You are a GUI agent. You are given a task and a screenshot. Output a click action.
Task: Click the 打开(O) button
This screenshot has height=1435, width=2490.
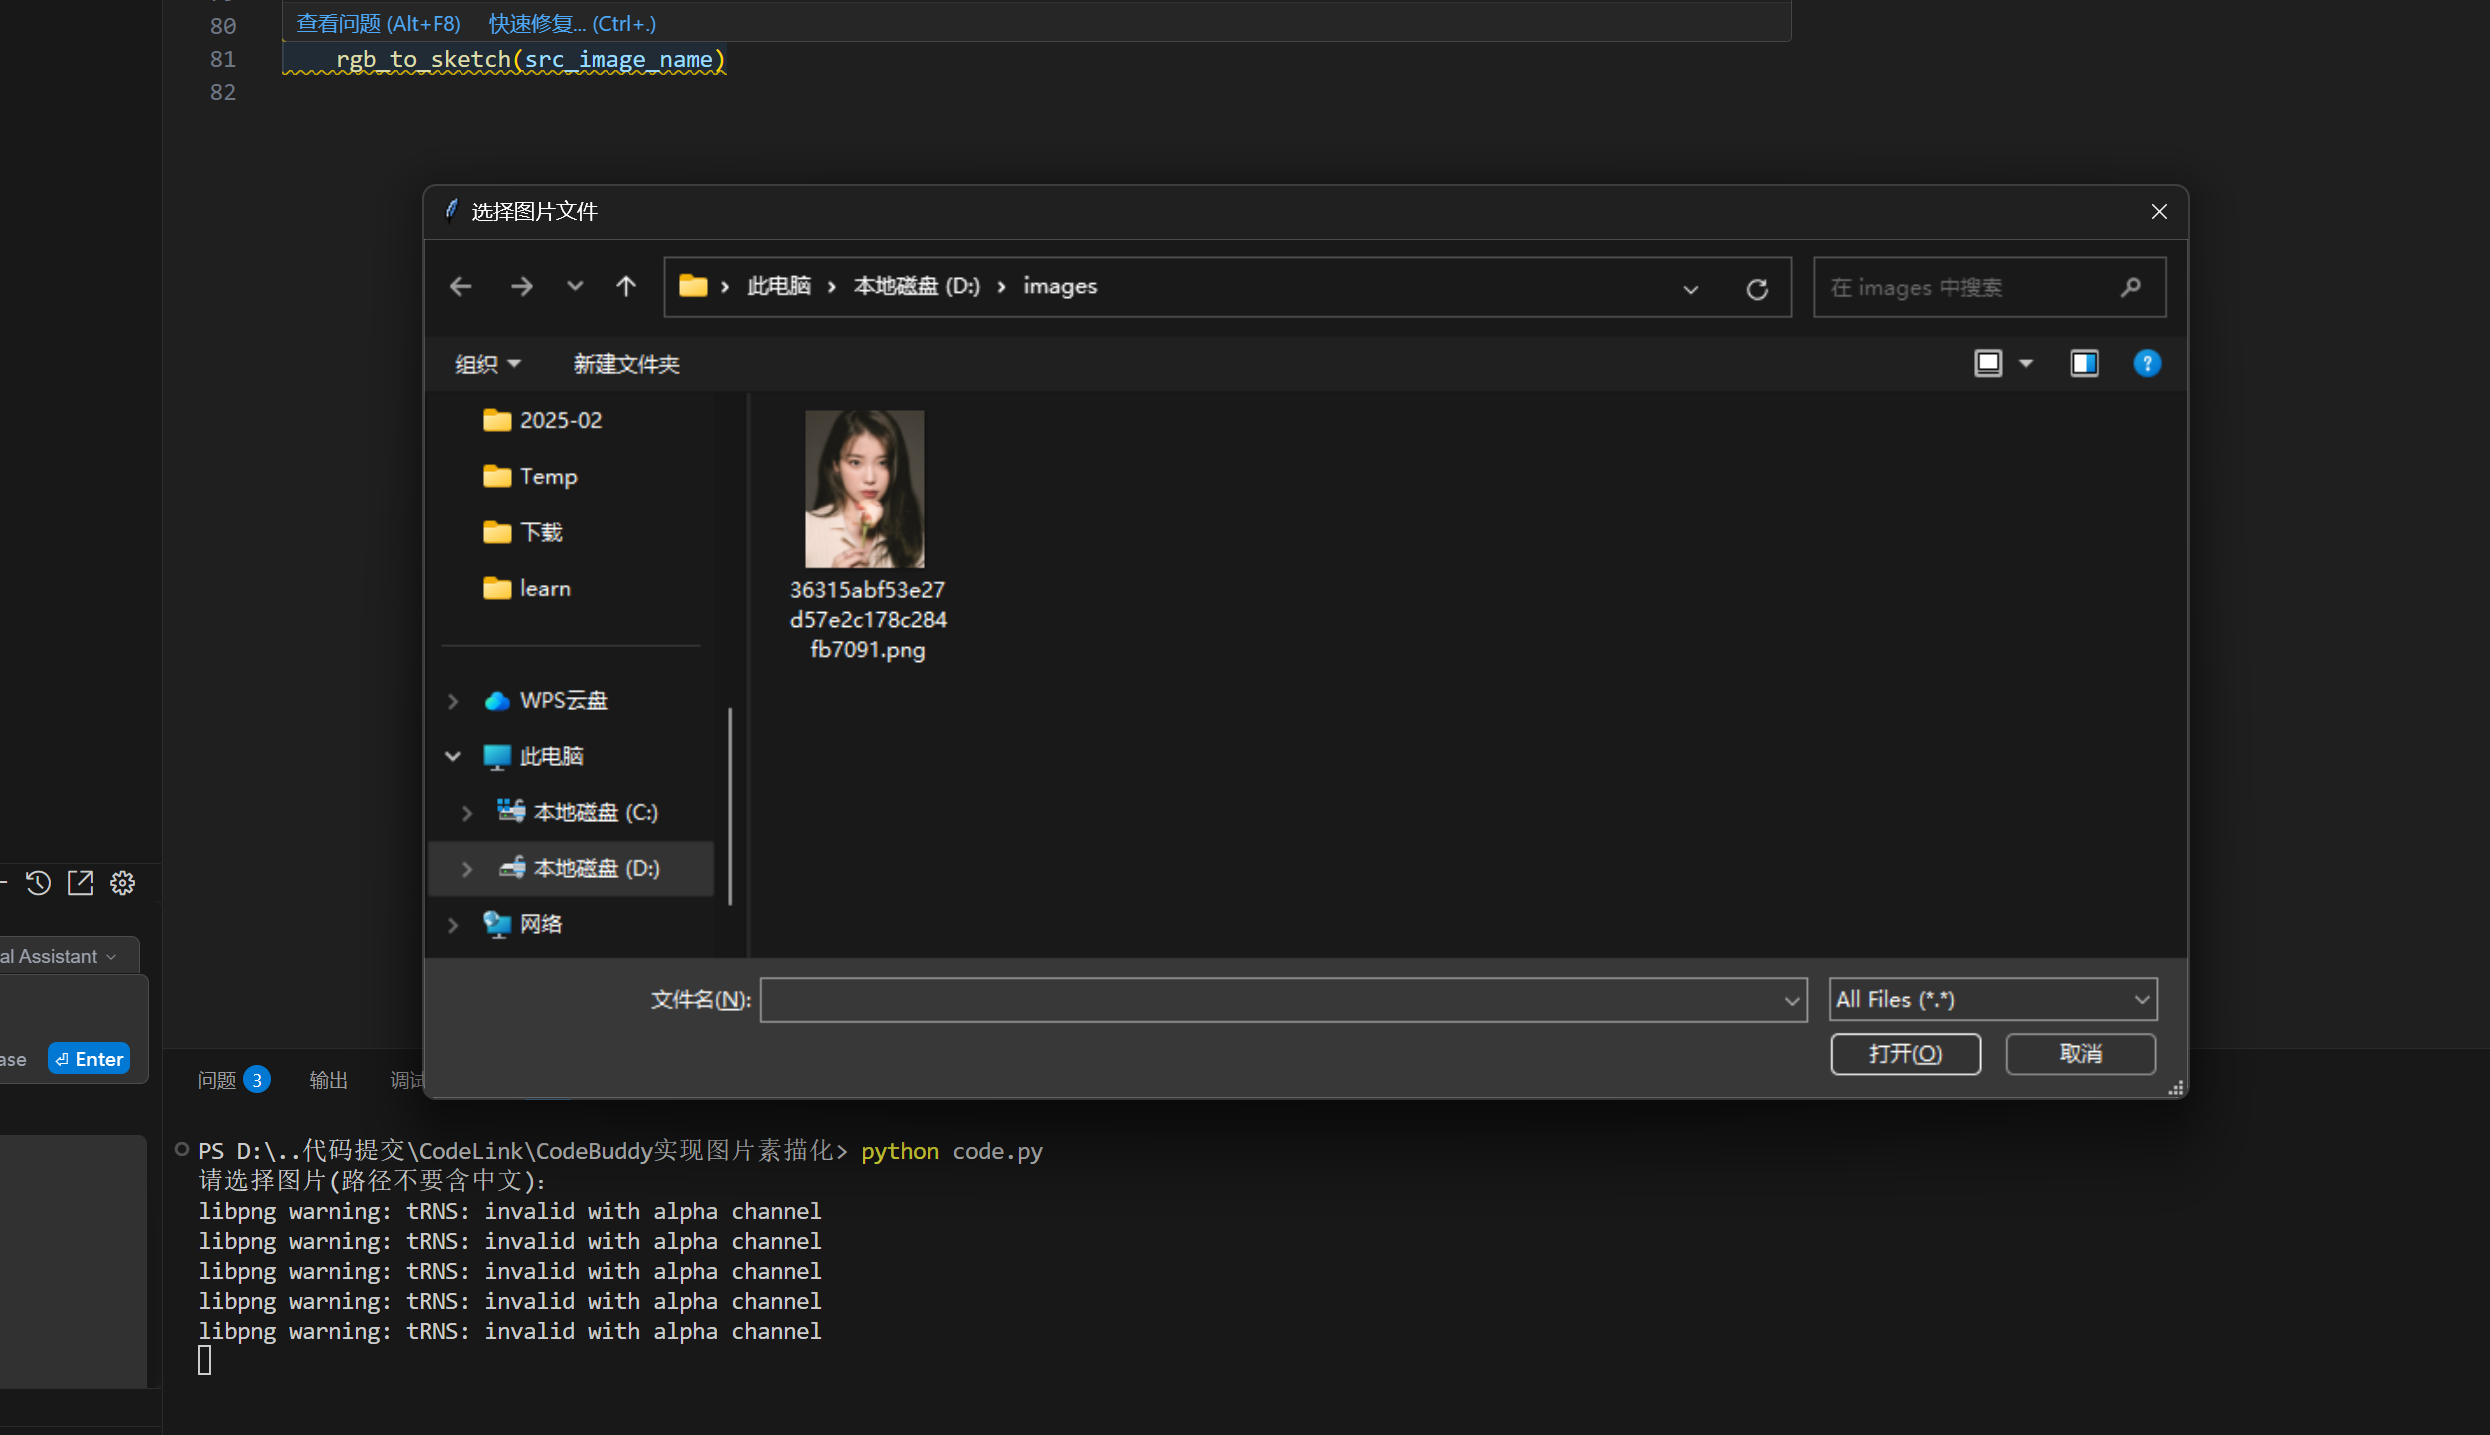pos(1905,1054)
